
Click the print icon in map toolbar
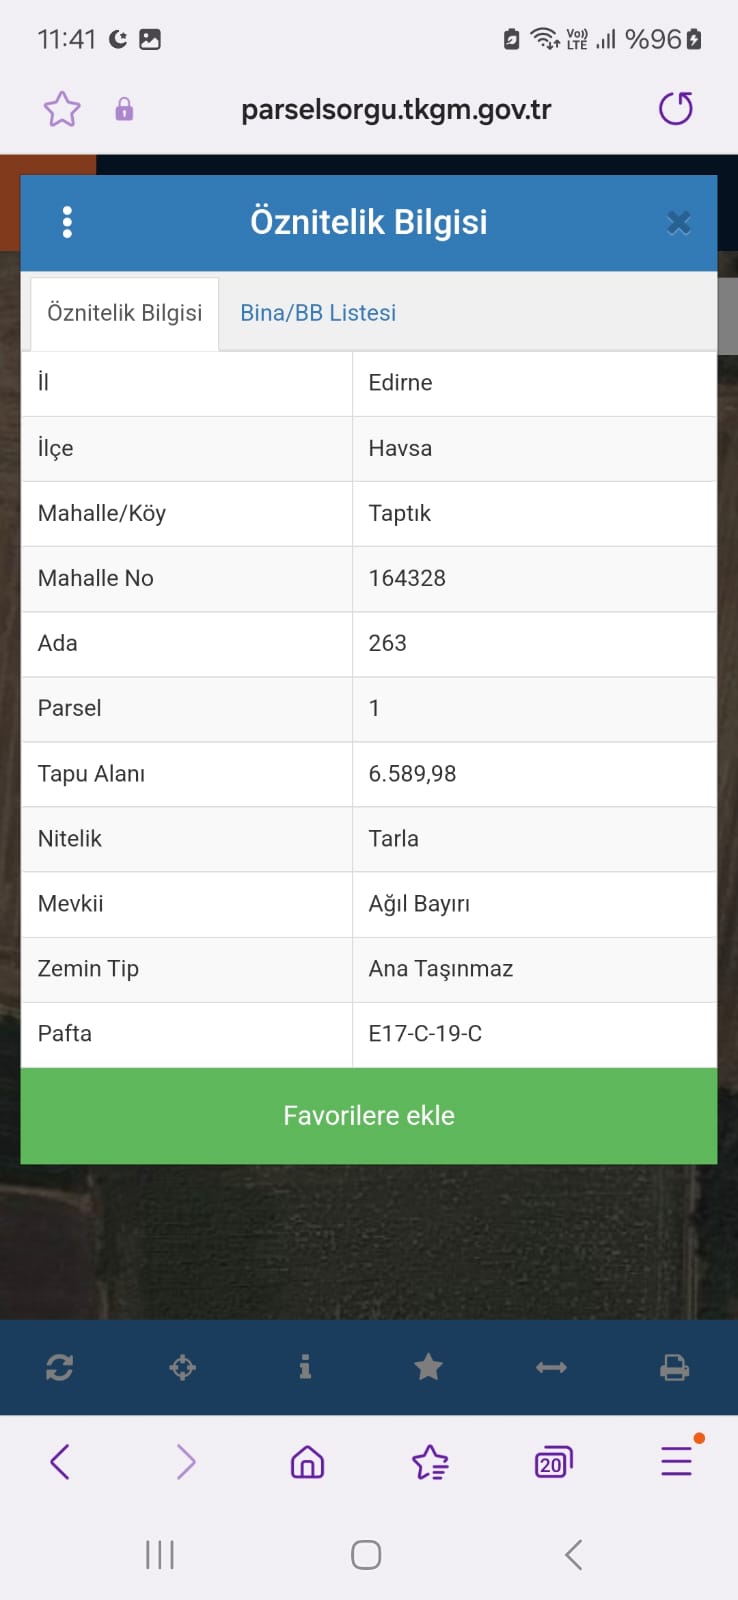(675, 1367)
